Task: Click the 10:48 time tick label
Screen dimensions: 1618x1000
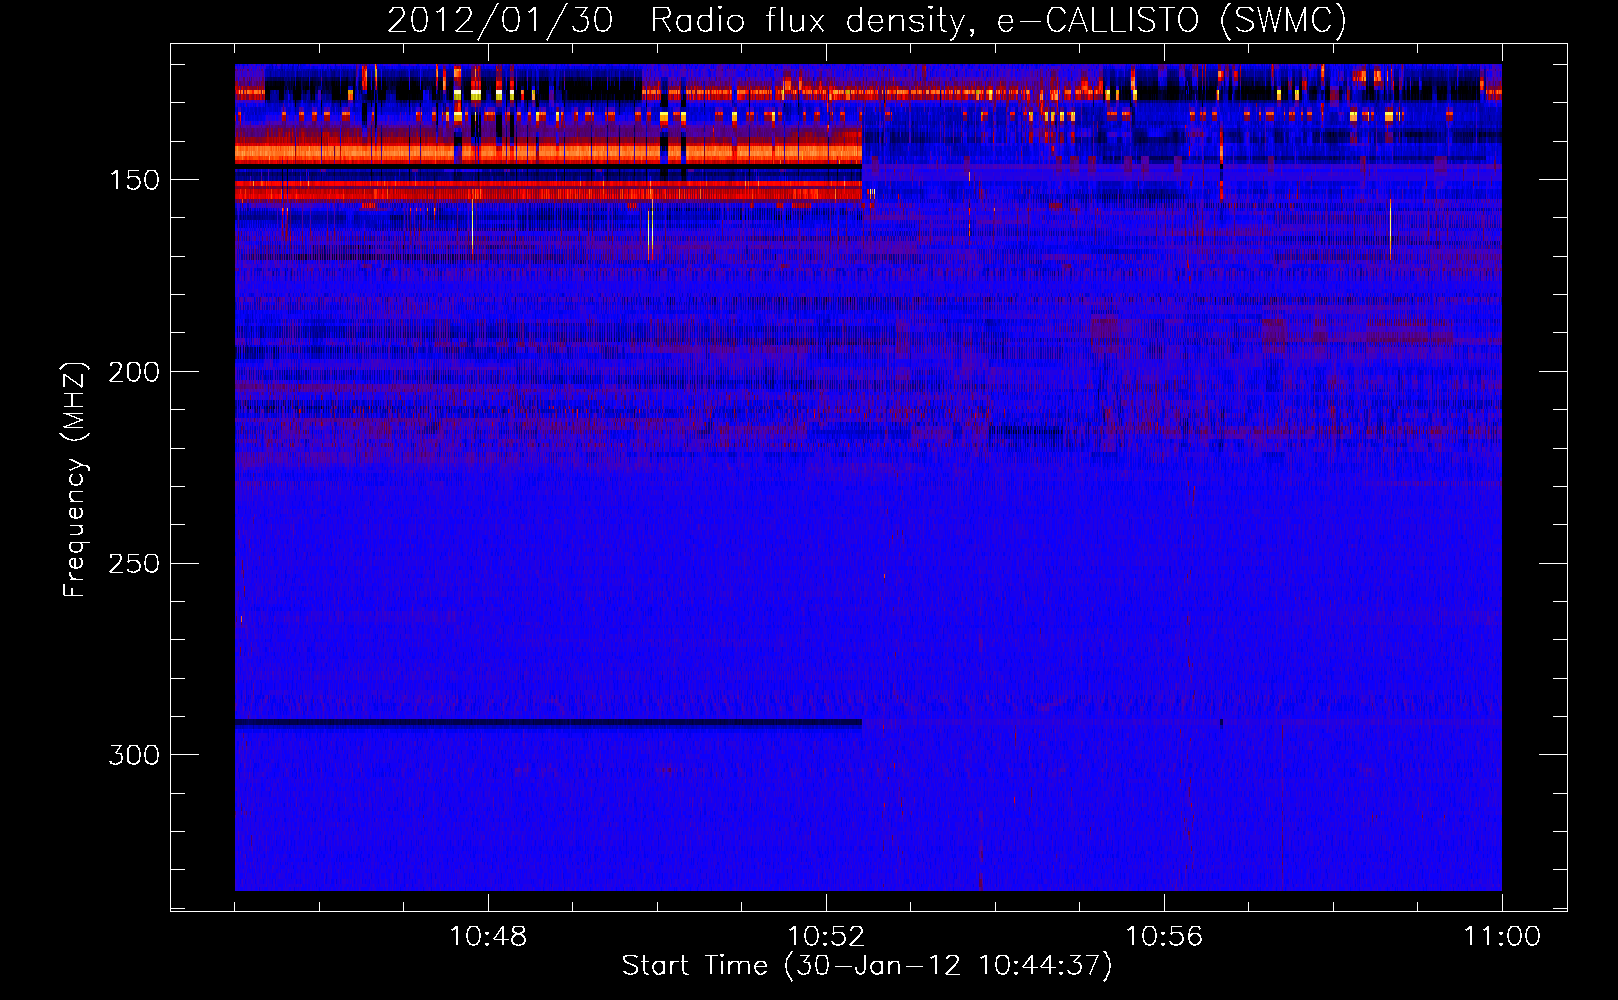Action: click(488, 936)
